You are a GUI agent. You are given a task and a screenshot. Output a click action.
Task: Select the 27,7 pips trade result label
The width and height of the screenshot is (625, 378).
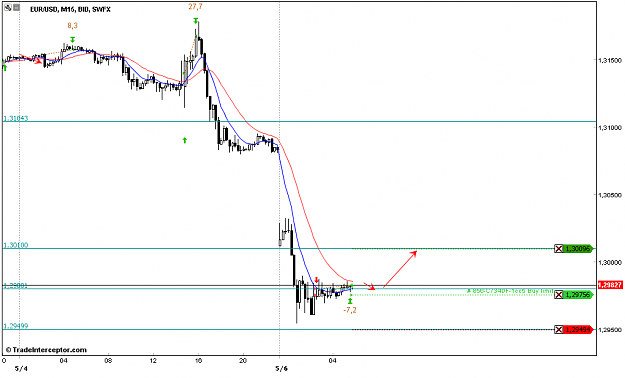(x=195, y=7)
